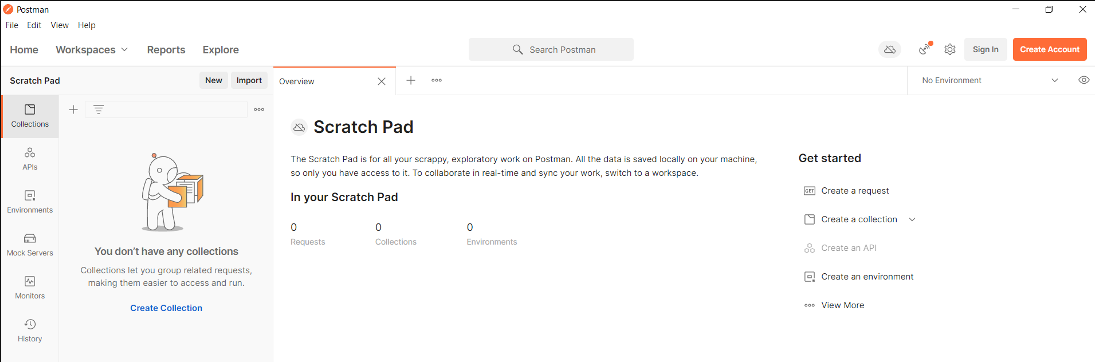Click the Create an API icon
Screen dimensions: 1095x362
tap(809, 248)
